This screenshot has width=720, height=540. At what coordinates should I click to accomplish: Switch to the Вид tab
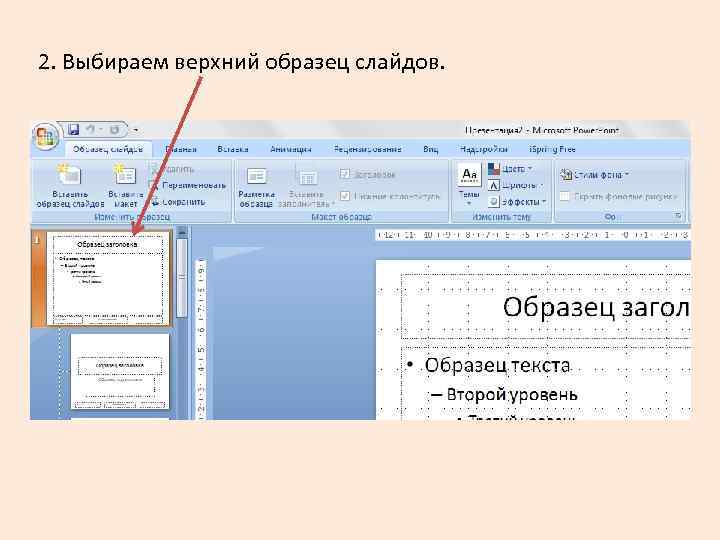431,150
